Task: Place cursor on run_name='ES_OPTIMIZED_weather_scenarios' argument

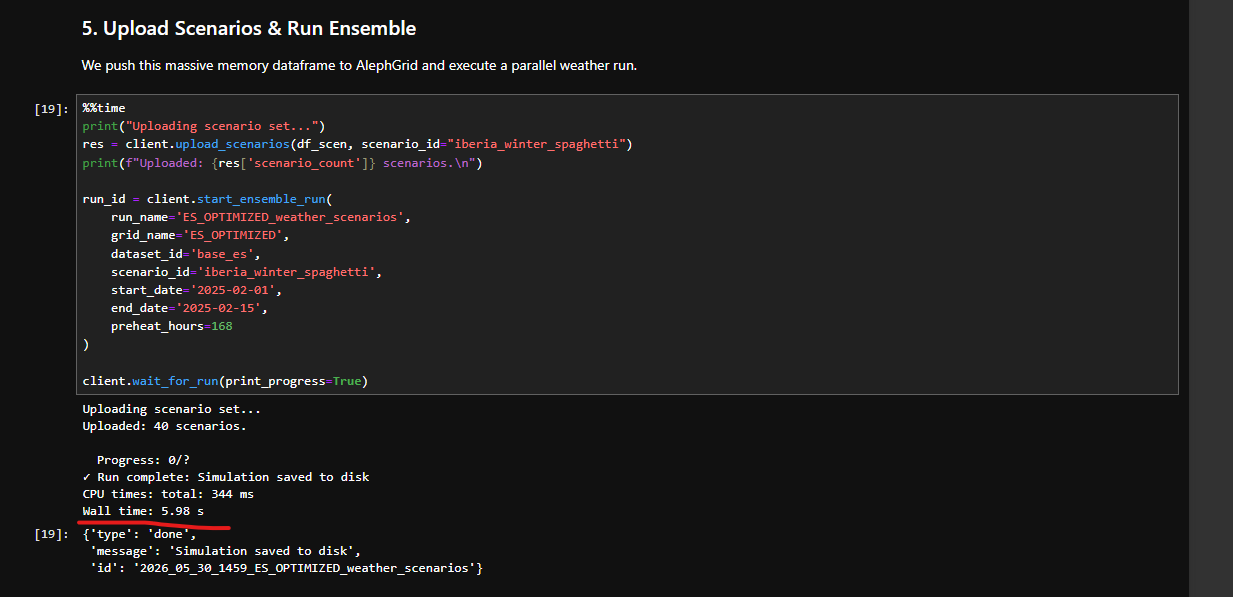Action: pos(261,217)
